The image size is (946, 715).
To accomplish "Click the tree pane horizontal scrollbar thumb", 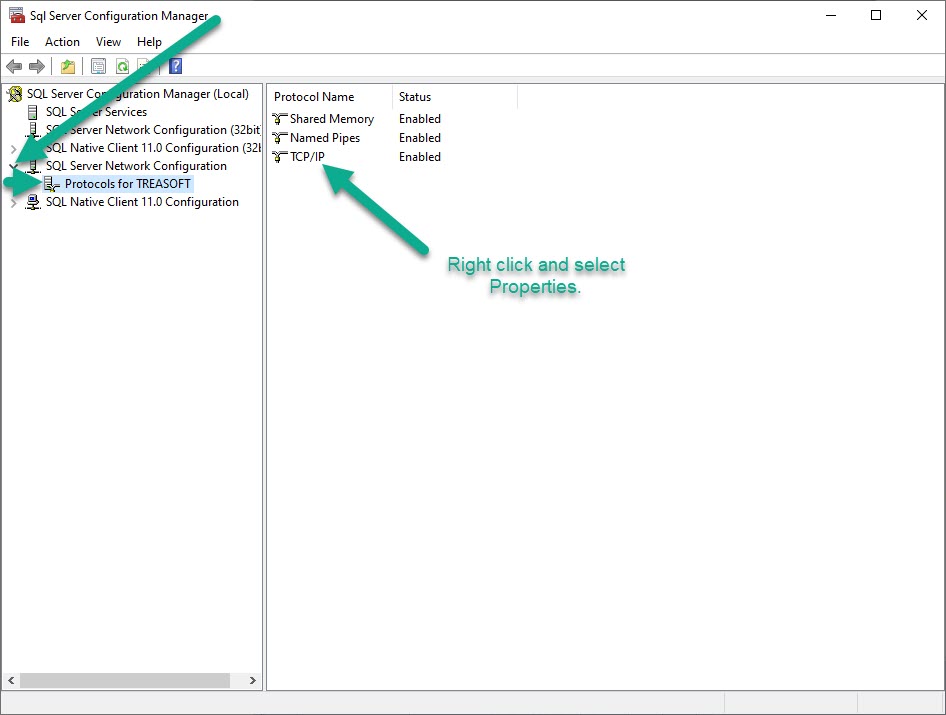I will click(x=125, y=680).
